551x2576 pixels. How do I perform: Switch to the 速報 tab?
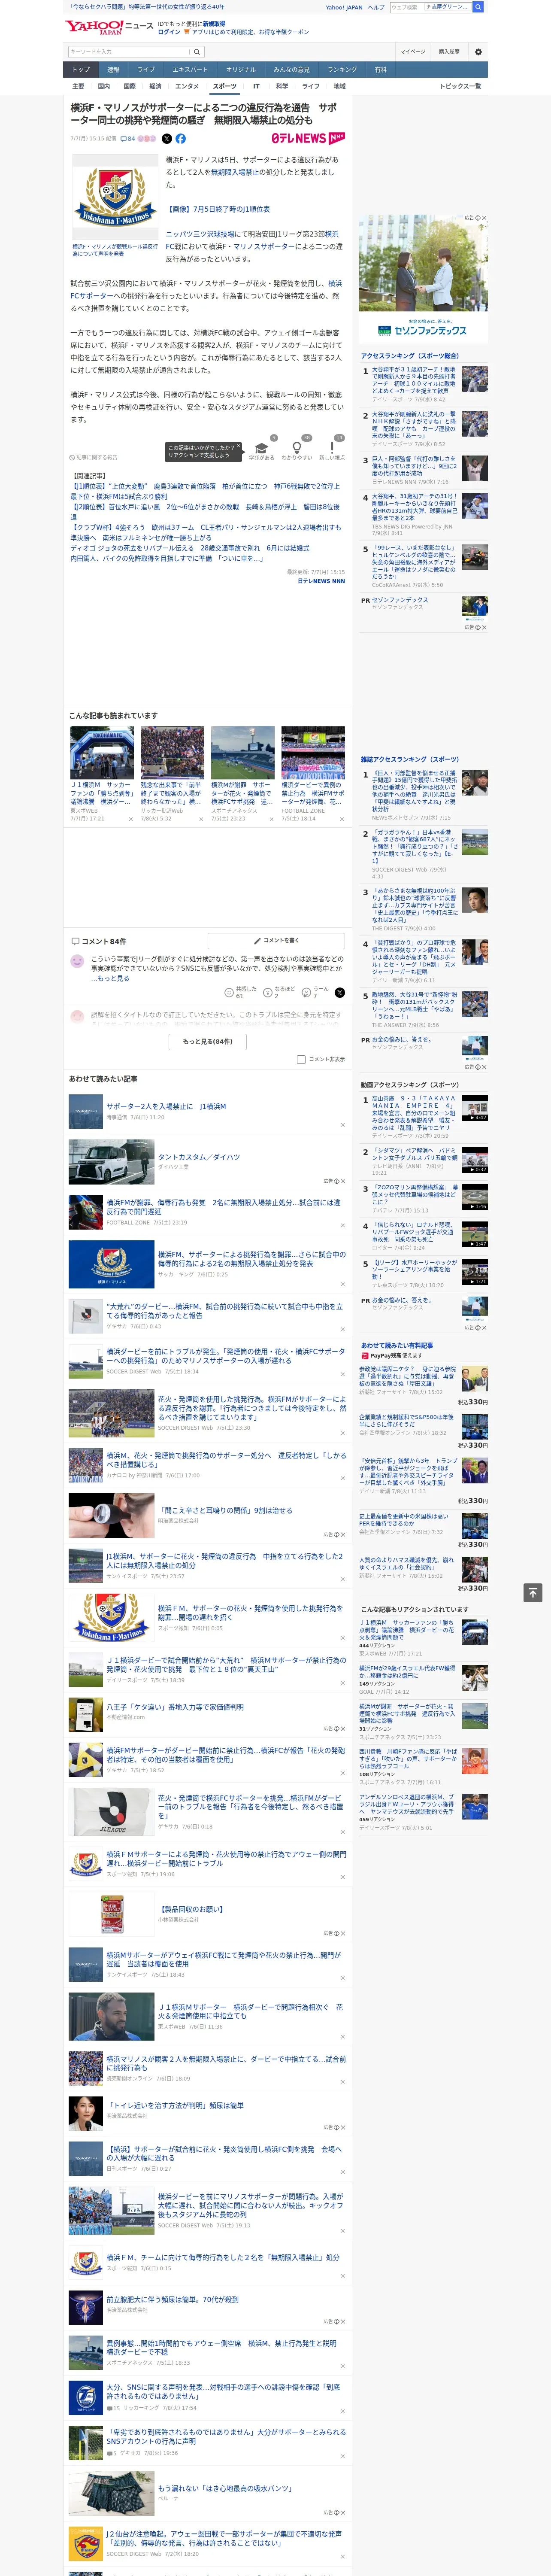(x=113, y=70)
